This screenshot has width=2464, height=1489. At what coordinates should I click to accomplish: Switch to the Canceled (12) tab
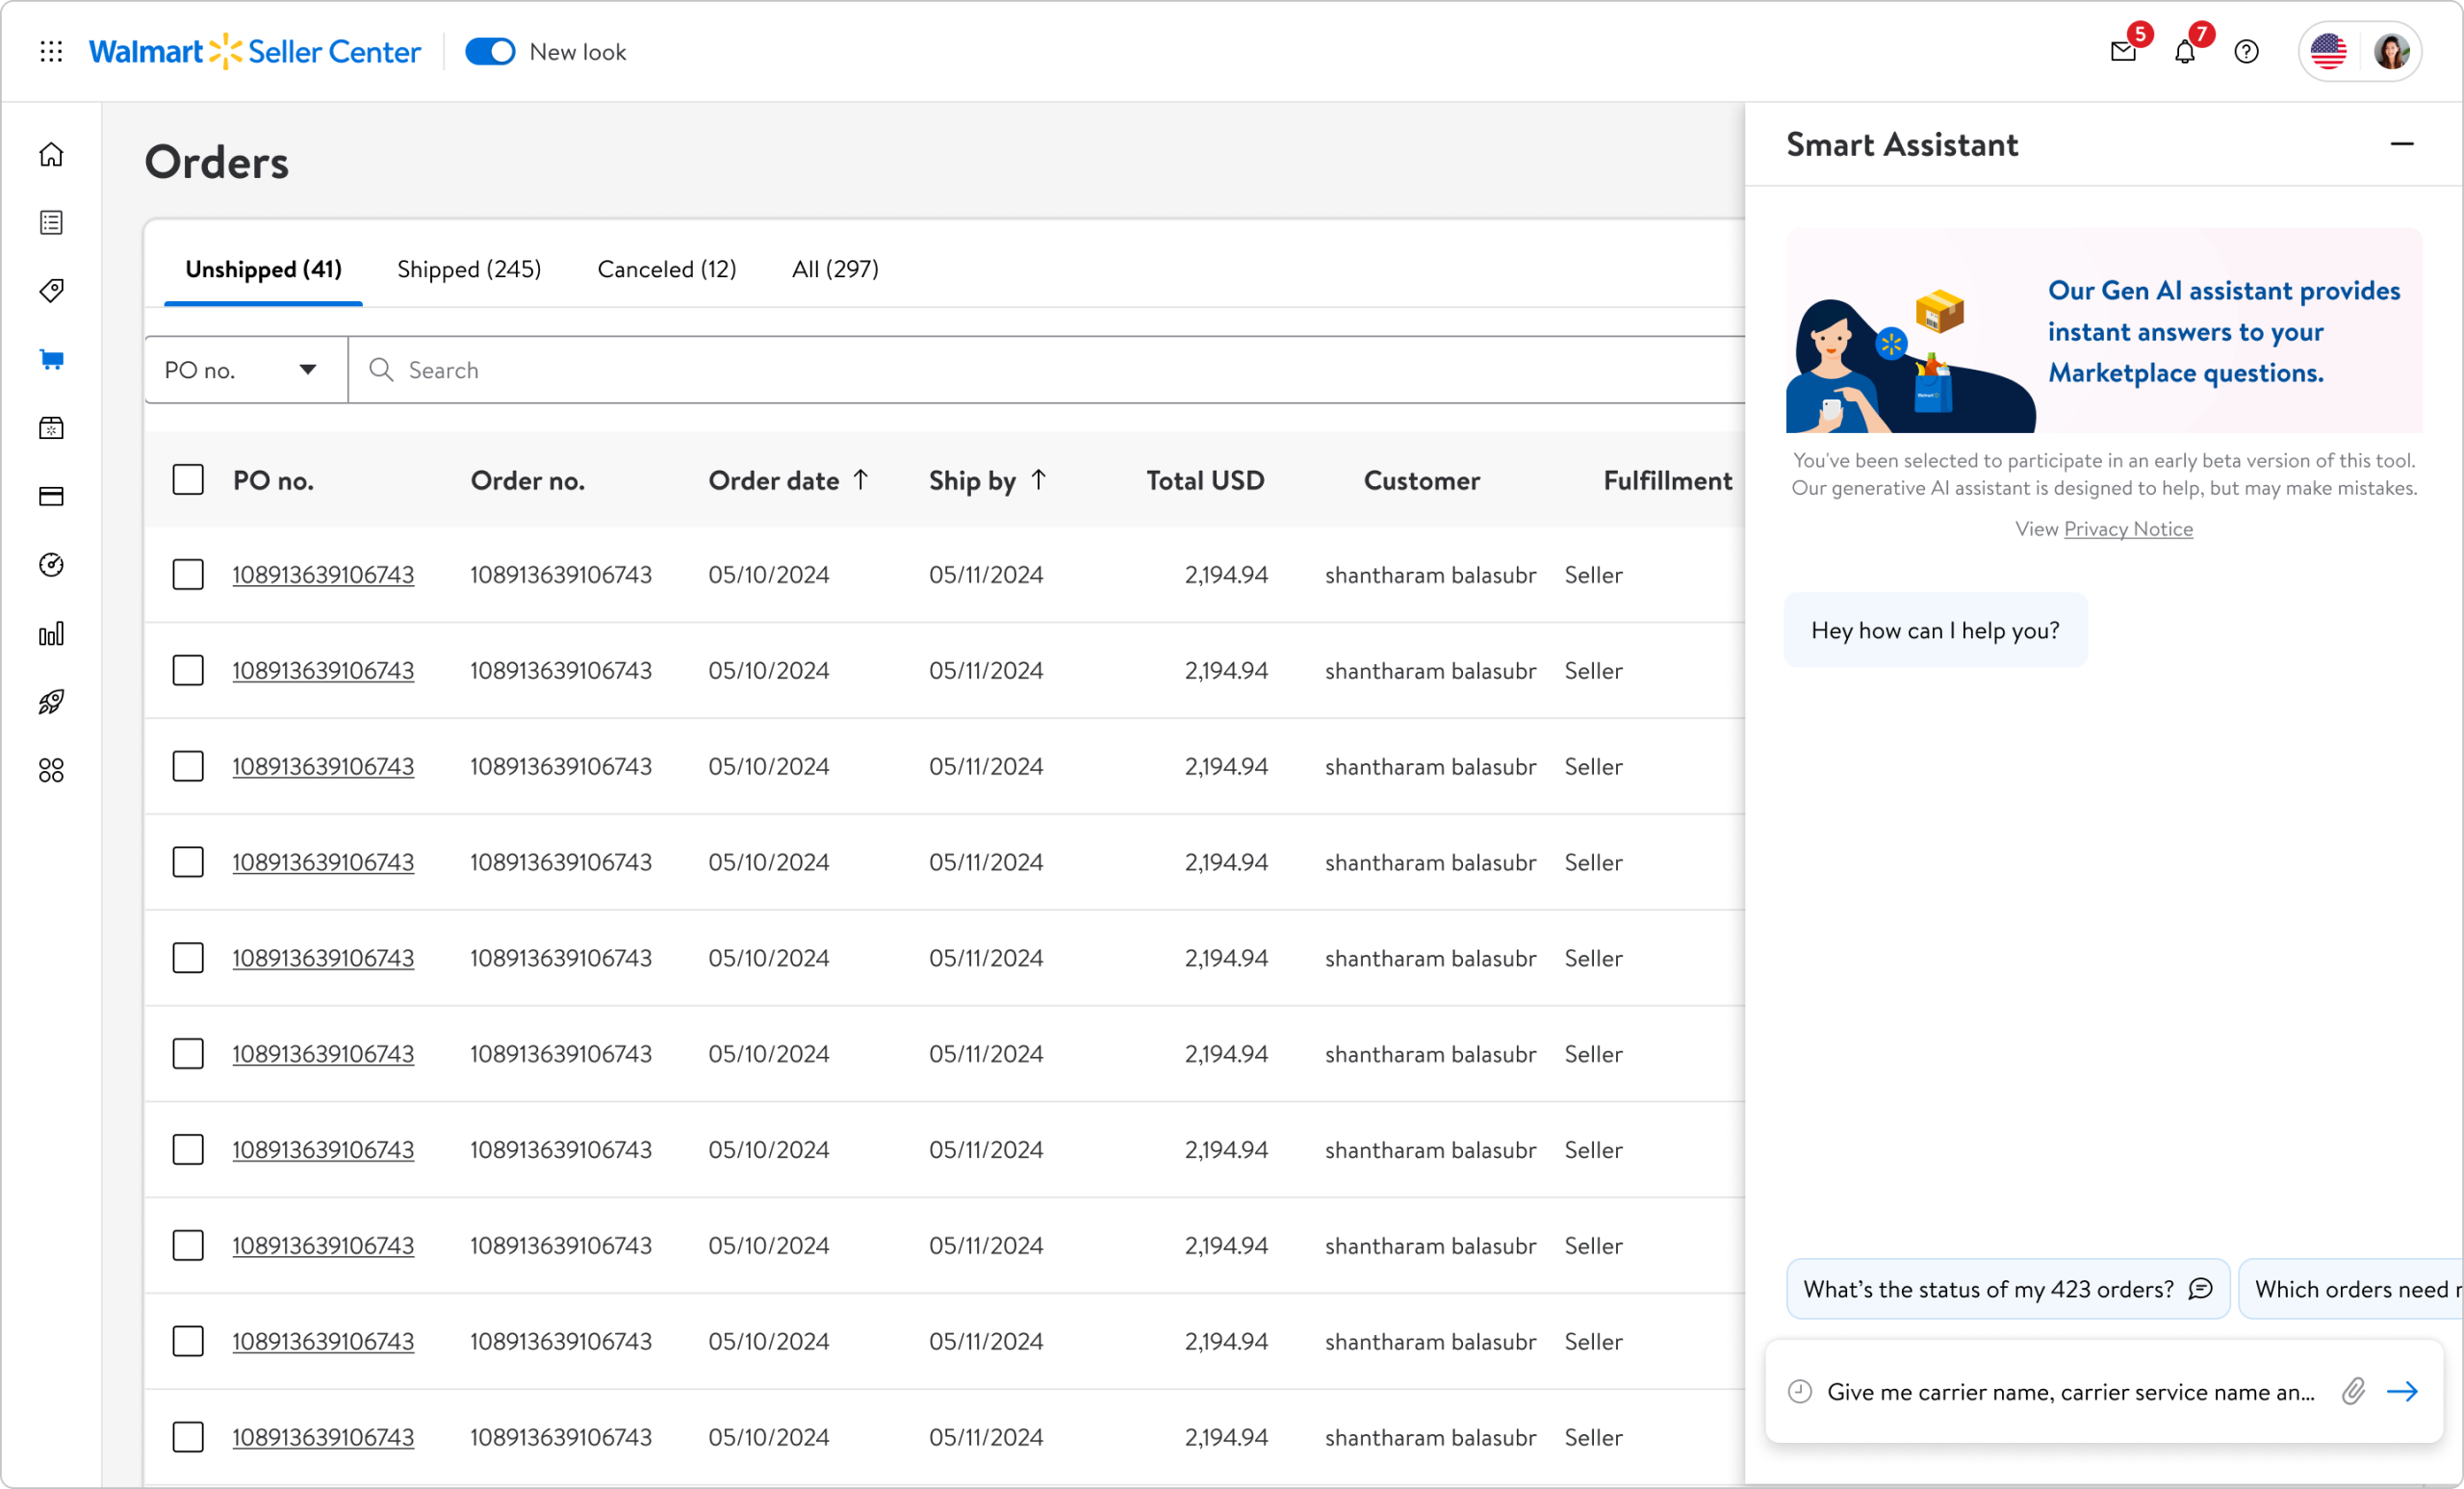[x=666, y=269]
